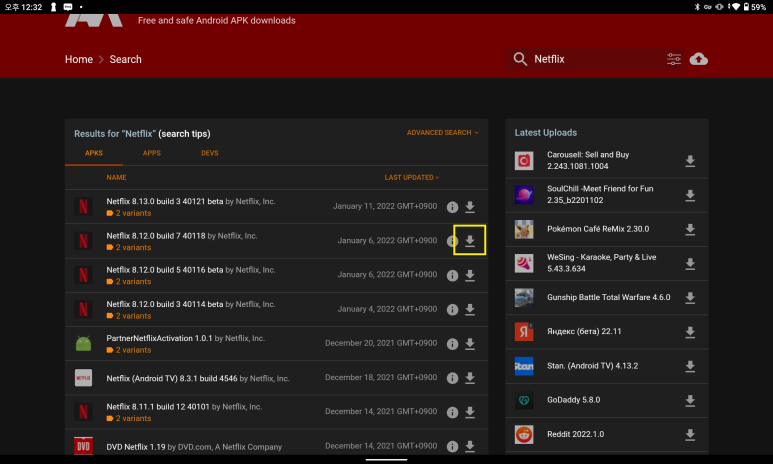Open Netflix 8.12.0 build 7 40118 page
The height and width of the screenshot is (464, 773).
pos(156,236)
